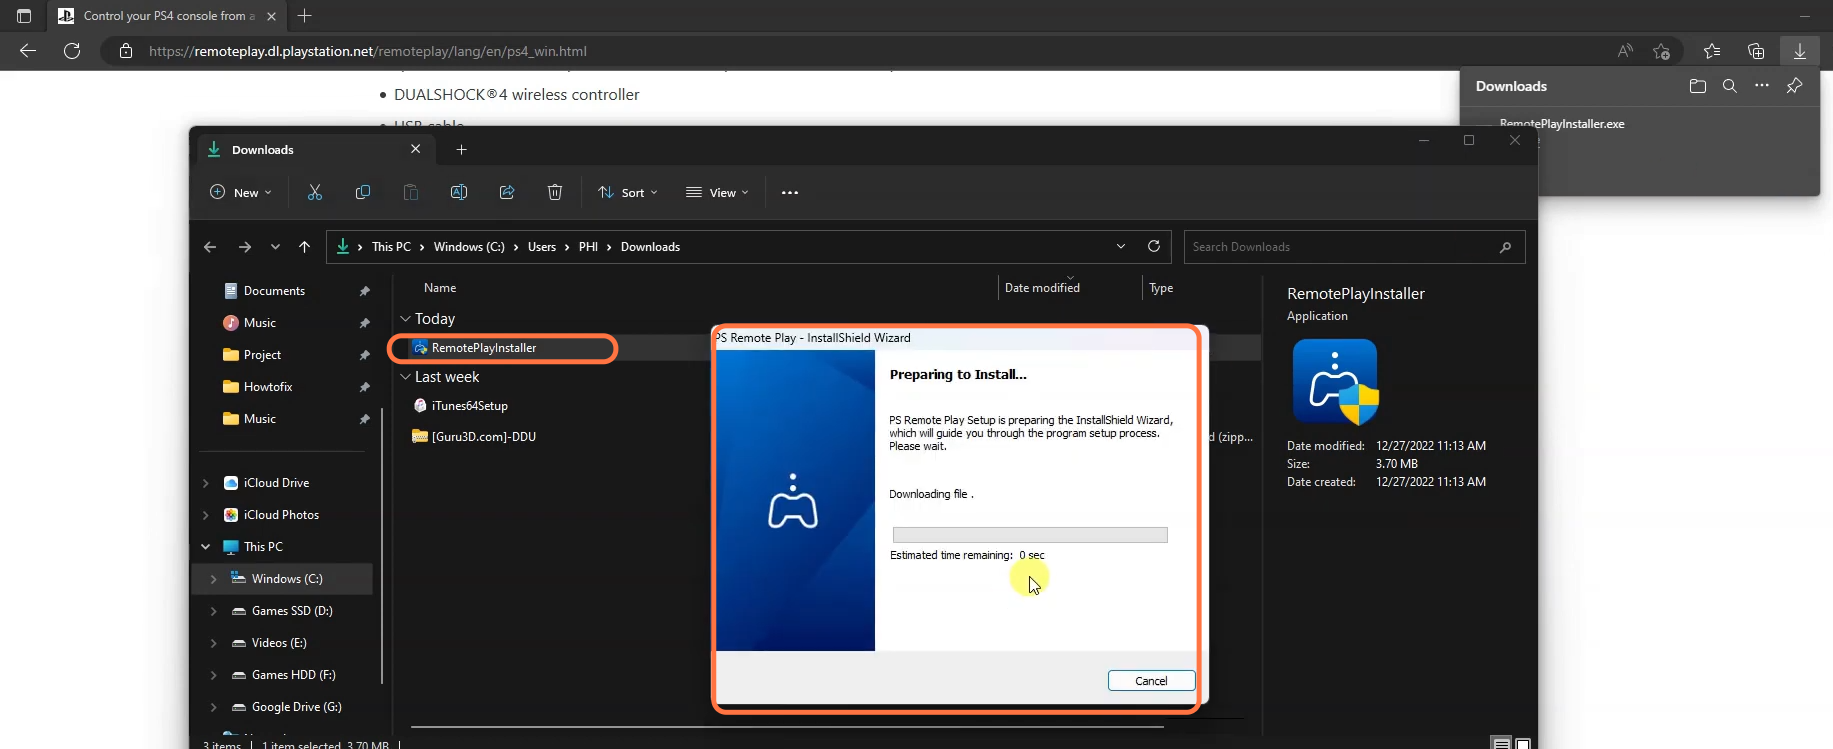Select the Control your PS4 console browser tab
Viewport: 1833px width, 749px height.
(x=168, y=16)
